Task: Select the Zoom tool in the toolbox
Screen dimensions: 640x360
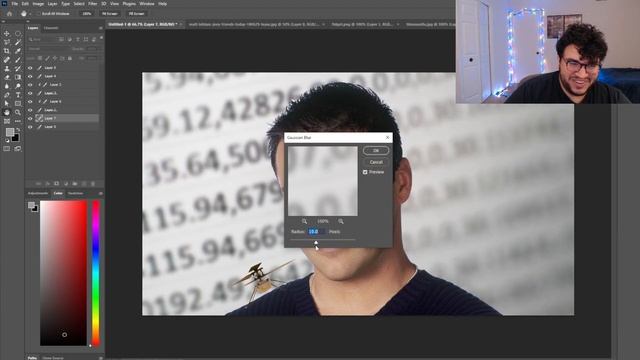Action: click(18, 112)
